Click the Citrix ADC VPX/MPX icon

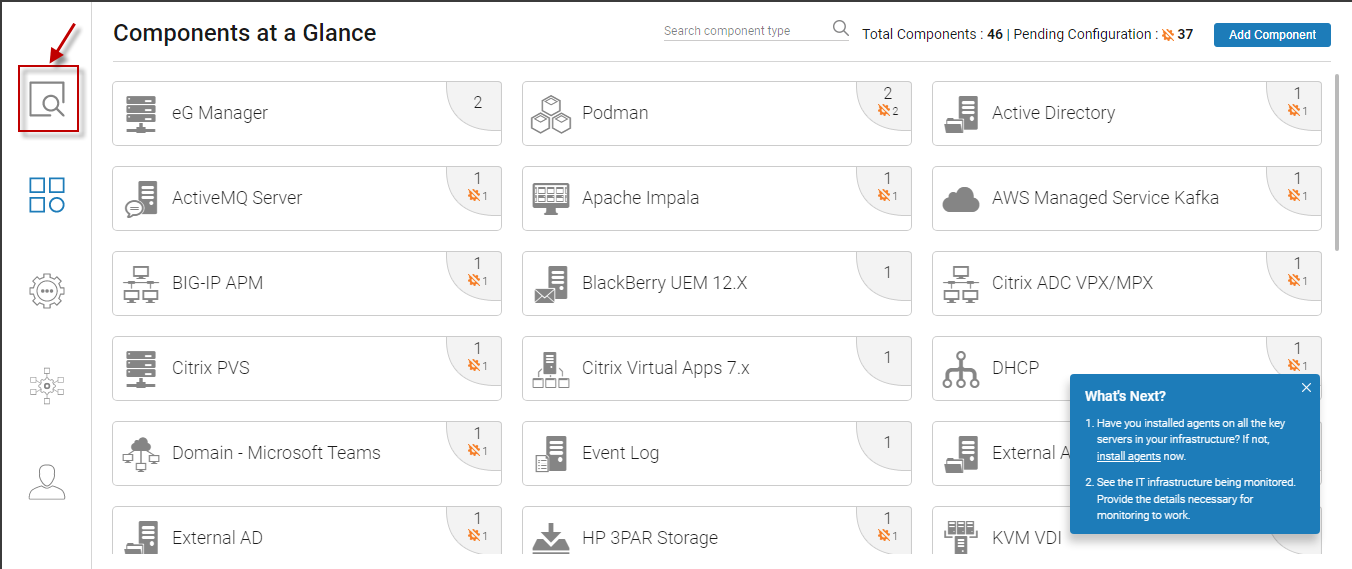(961, 283)
